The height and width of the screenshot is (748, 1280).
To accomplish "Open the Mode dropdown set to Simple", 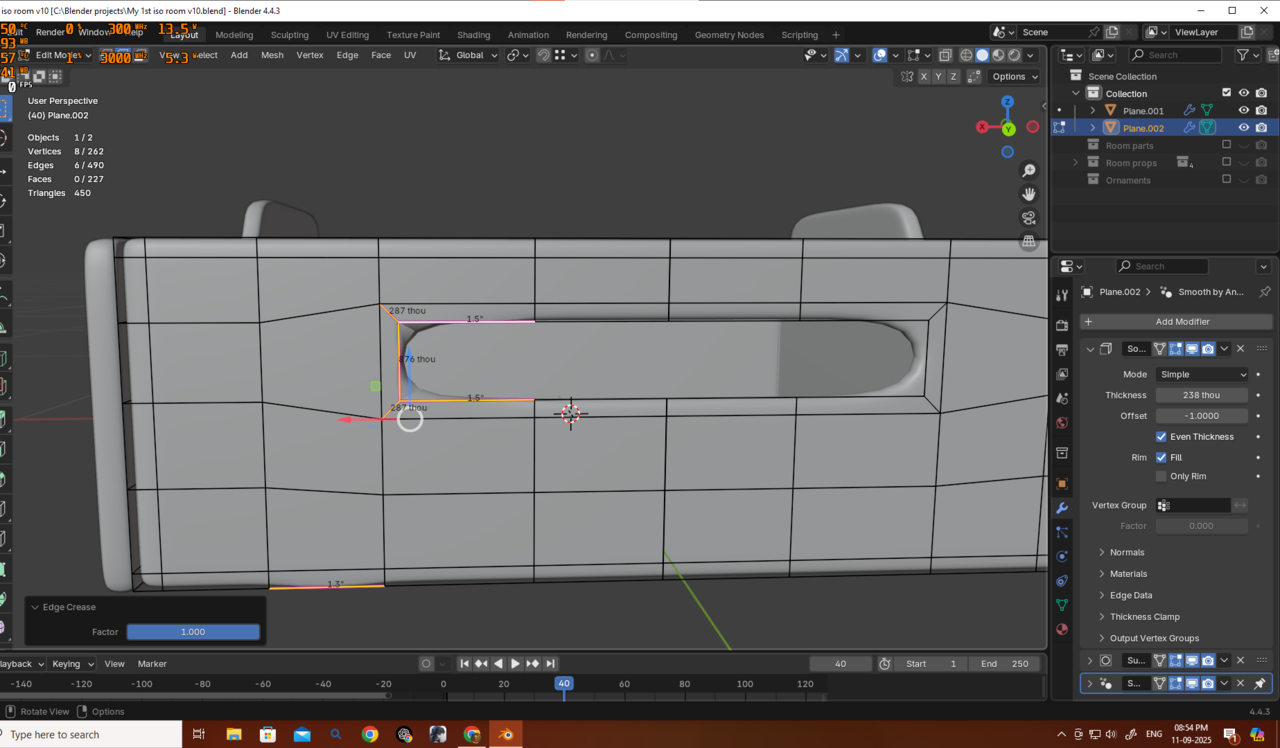I will [1201, 374].
